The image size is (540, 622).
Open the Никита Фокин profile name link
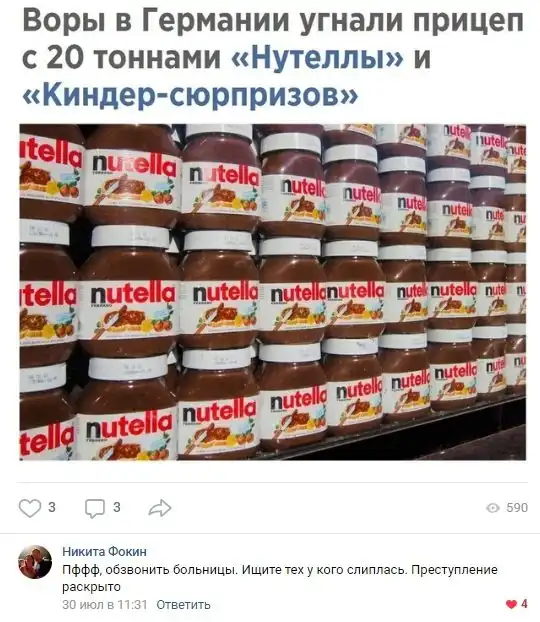[x=104, y=551]
